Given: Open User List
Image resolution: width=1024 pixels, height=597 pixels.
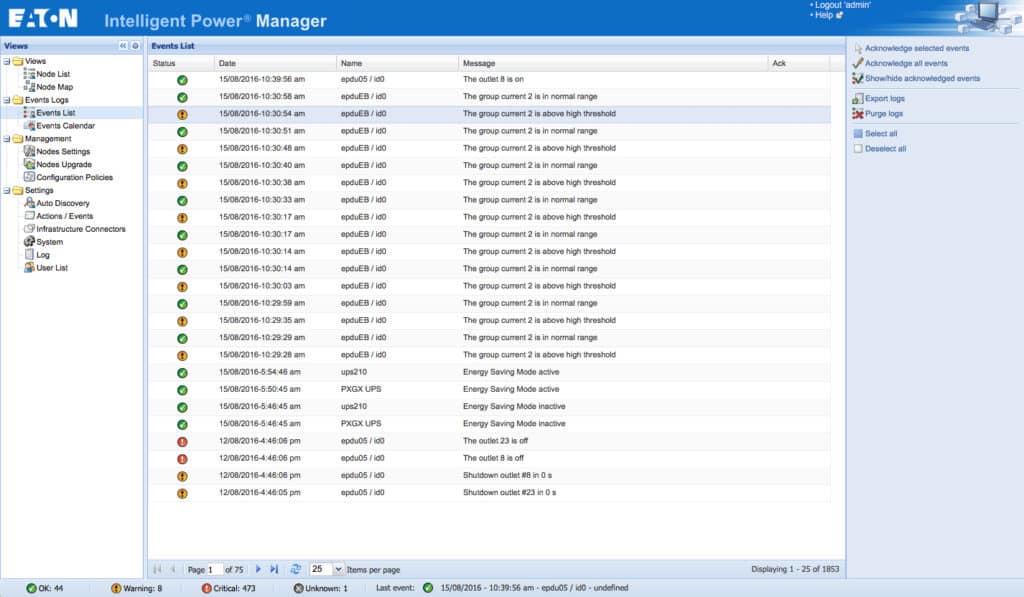Looking at the screenshot, I should click(52, 268).
